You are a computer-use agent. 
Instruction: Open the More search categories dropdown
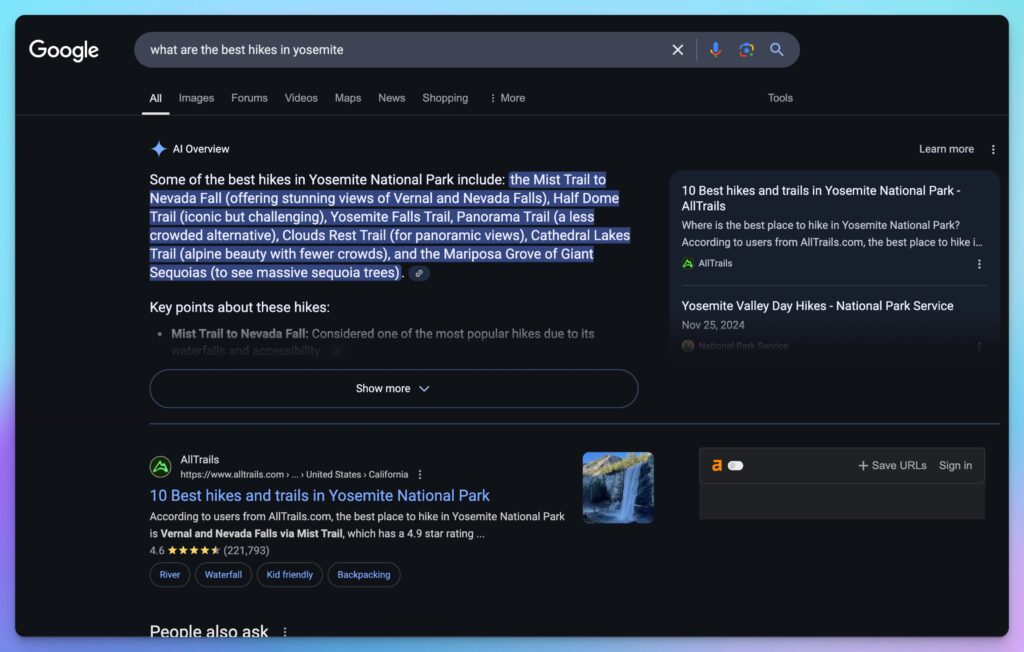505,98
